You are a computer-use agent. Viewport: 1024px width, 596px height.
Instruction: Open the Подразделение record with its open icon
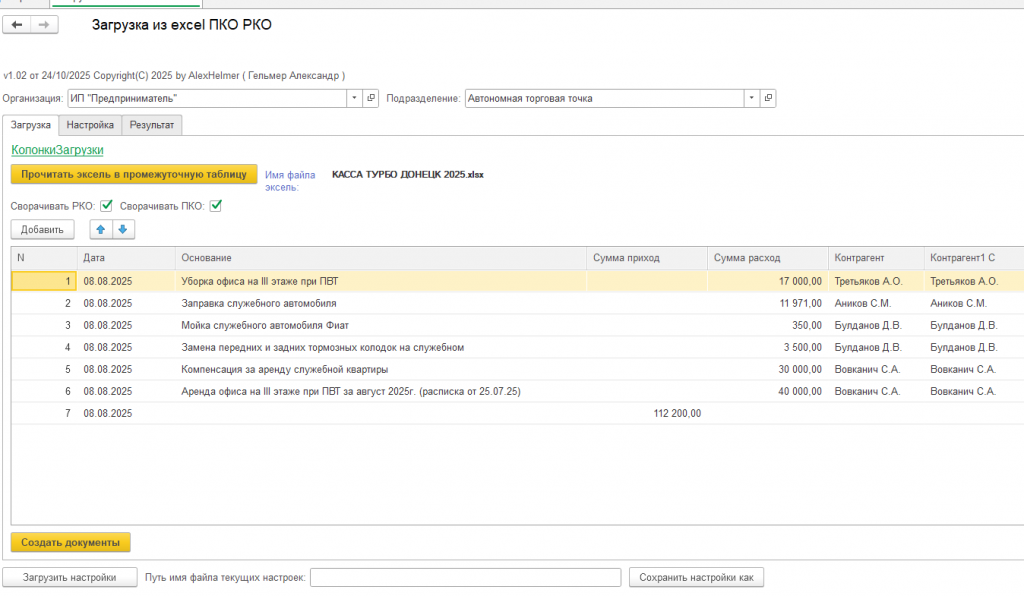(x=768, y=98)
